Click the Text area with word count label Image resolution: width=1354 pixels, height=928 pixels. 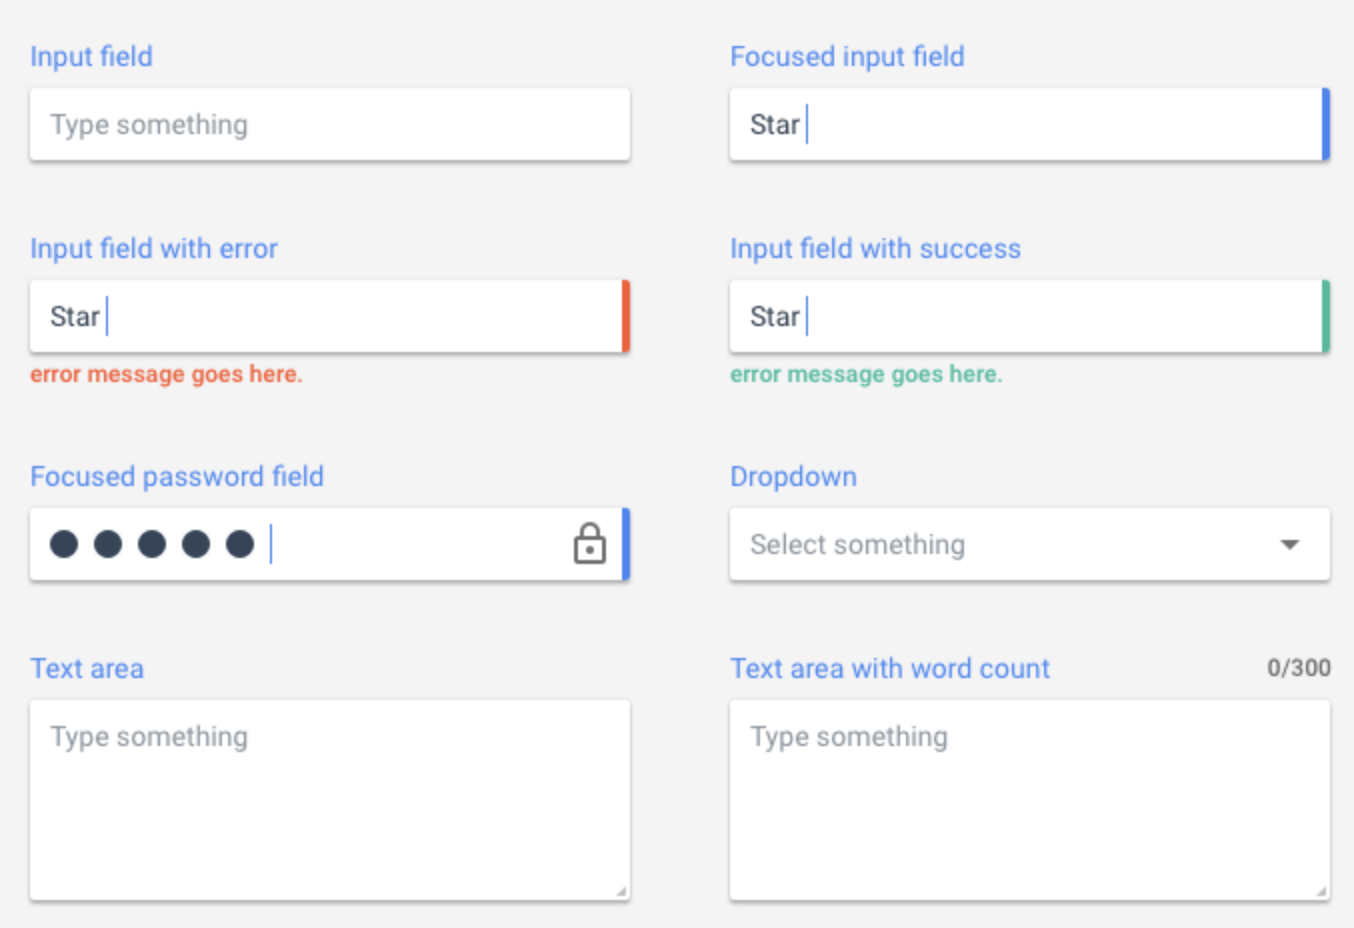pos(890,668)
